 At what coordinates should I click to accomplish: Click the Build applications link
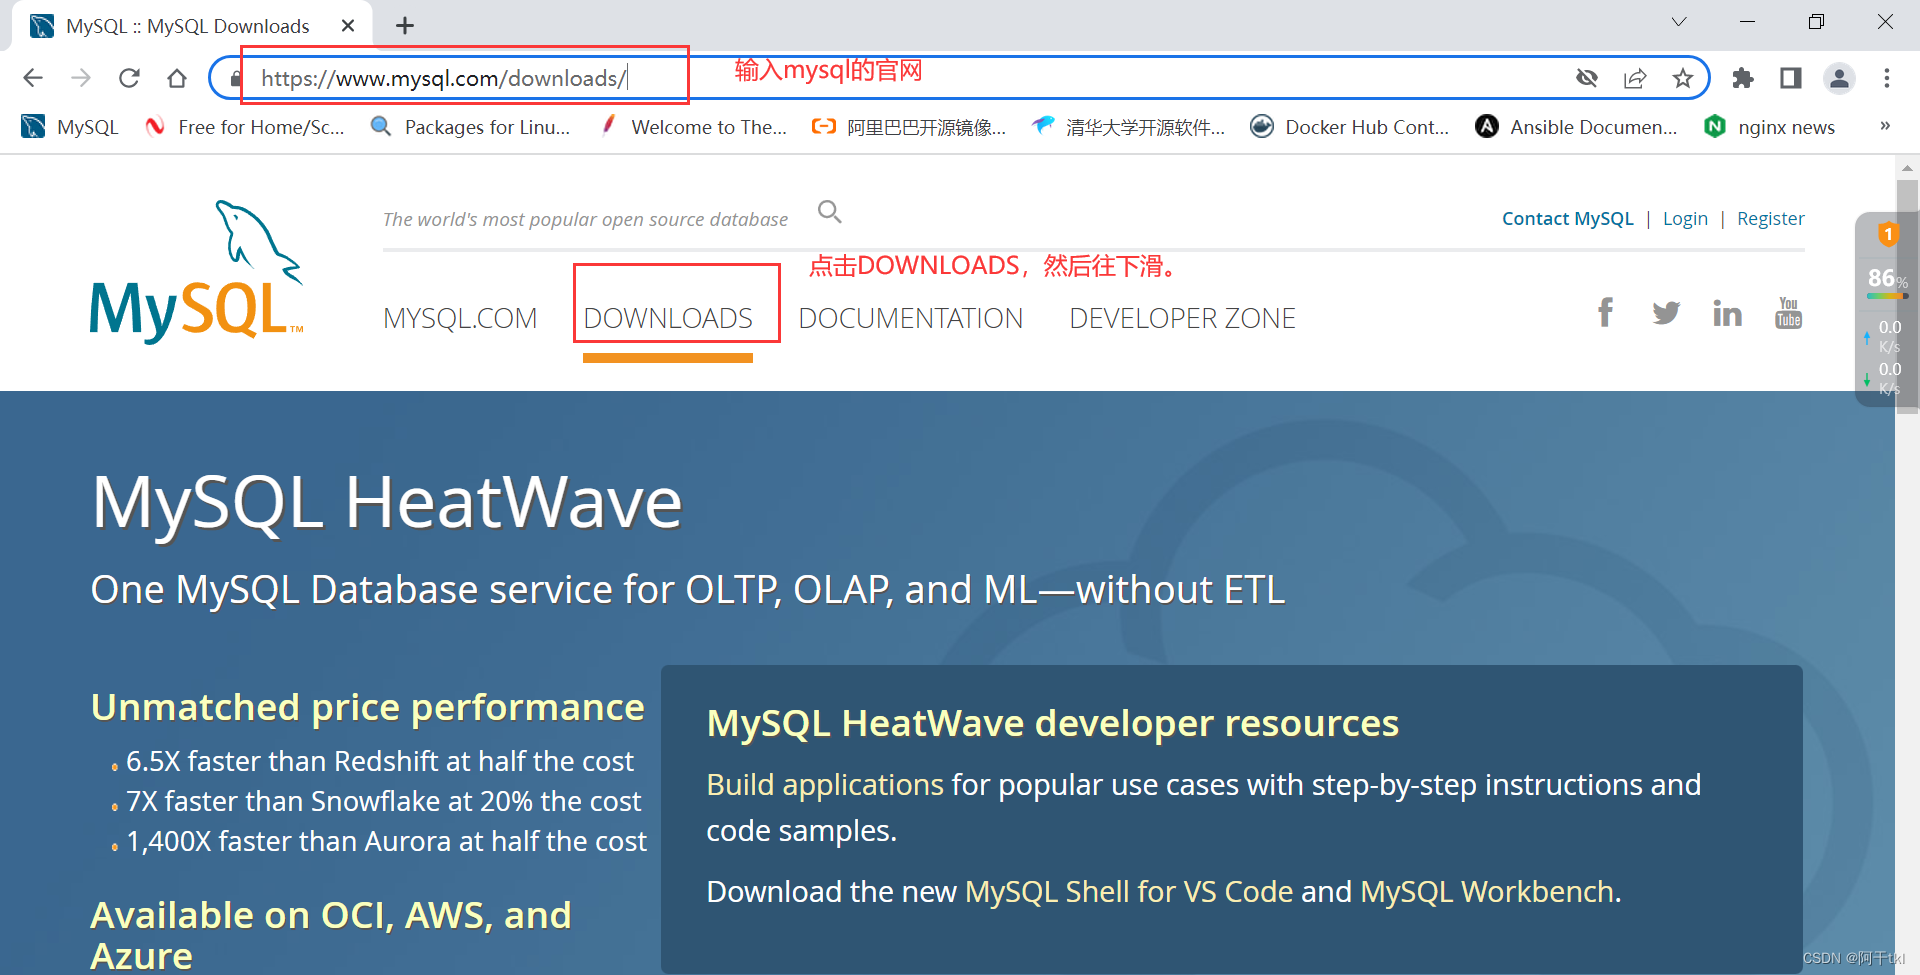click(x=825, y=785)
